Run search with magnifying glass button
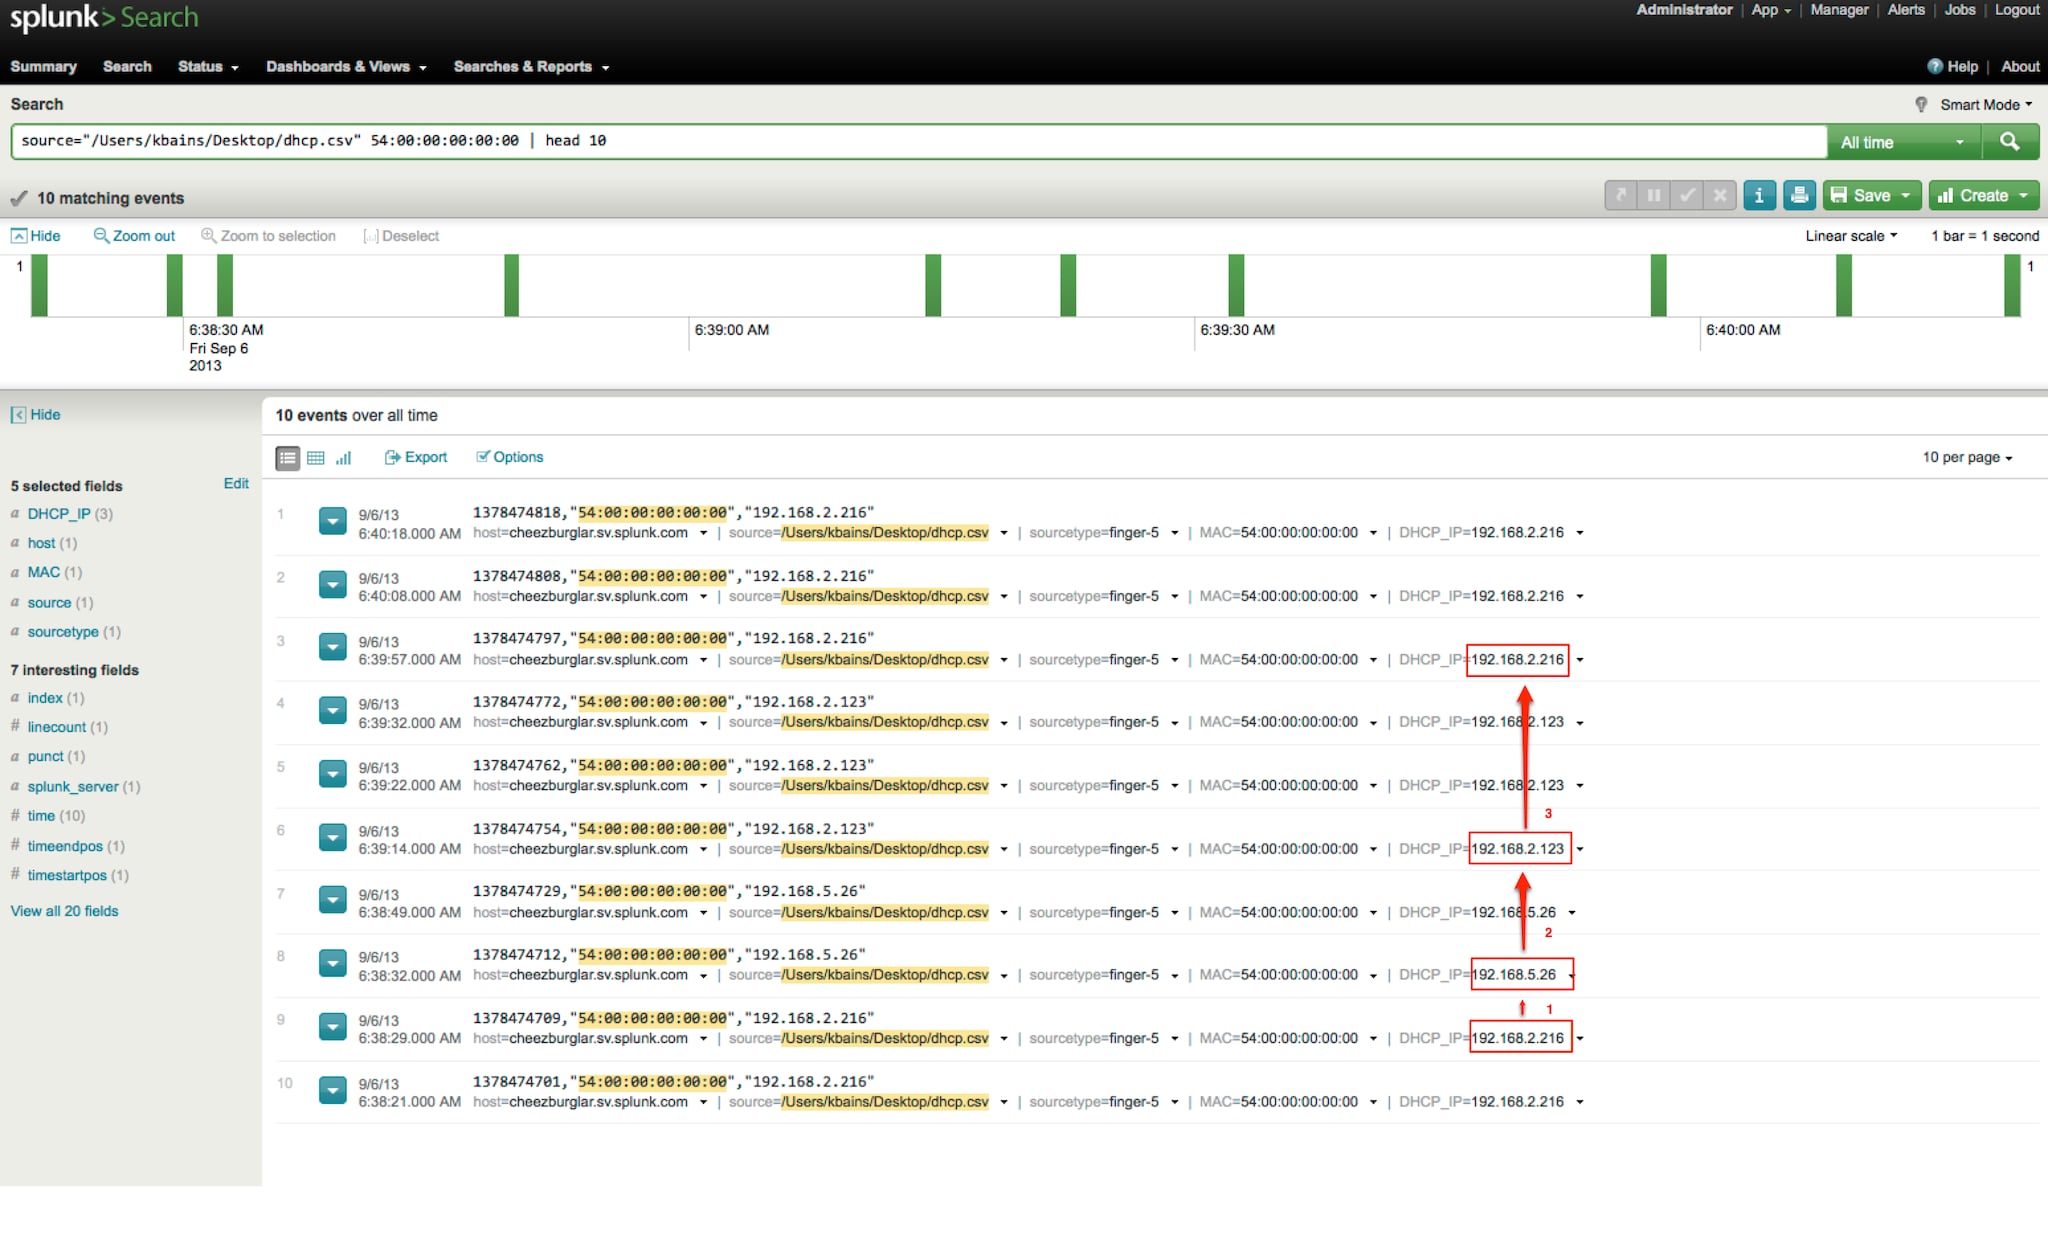The width and height of the screenshot is (2048, 1251). [2009, 142]
